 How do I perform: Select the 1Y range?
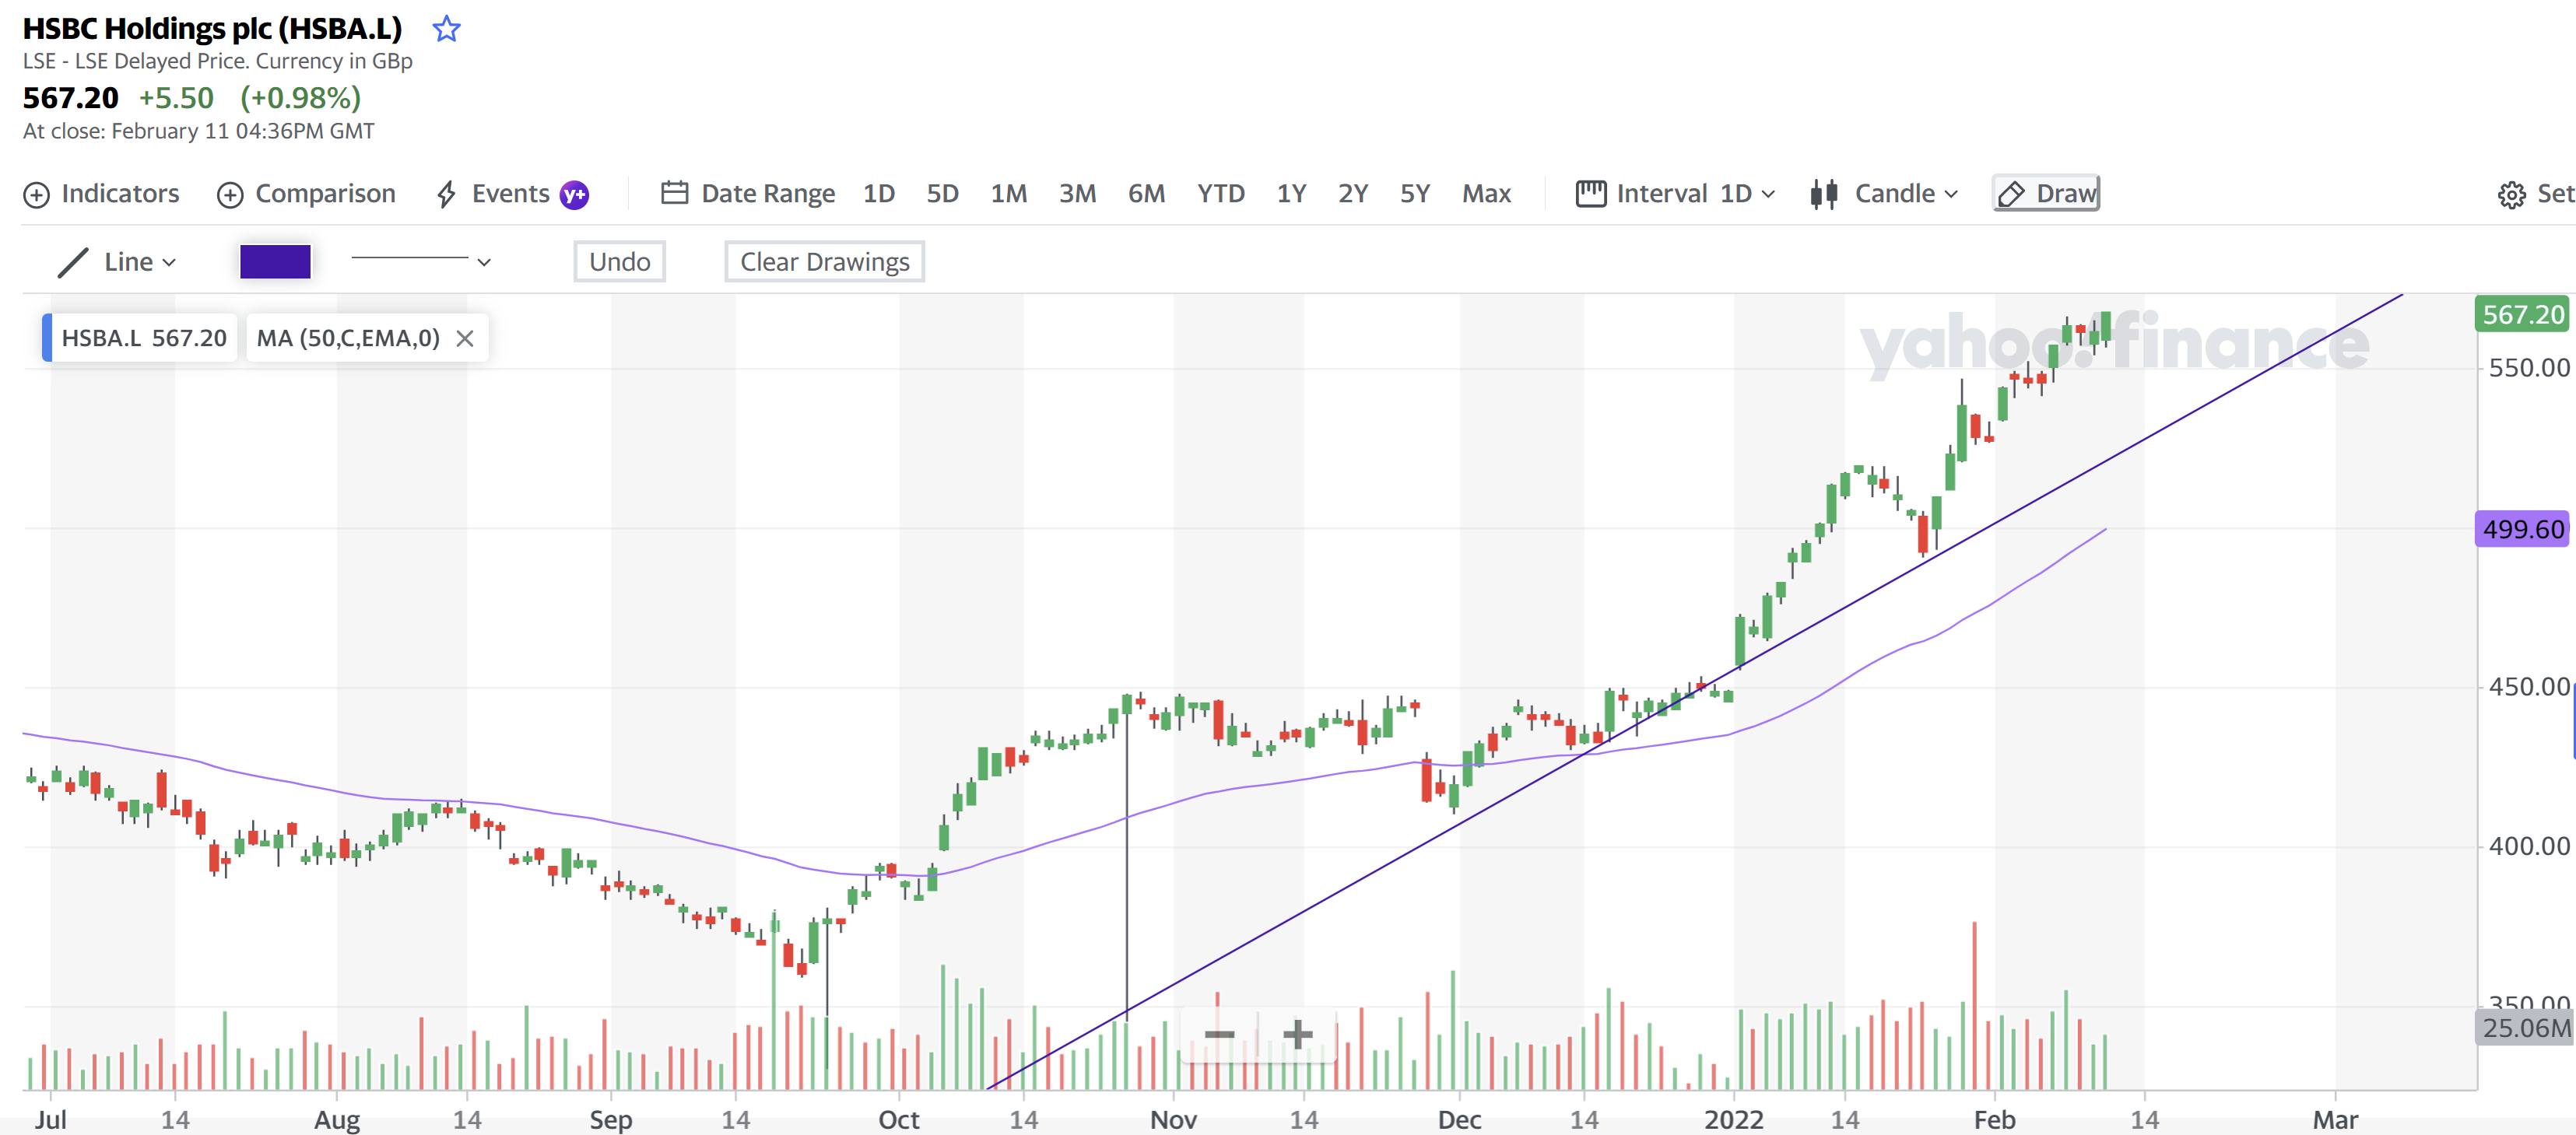tap(1291, 193)
